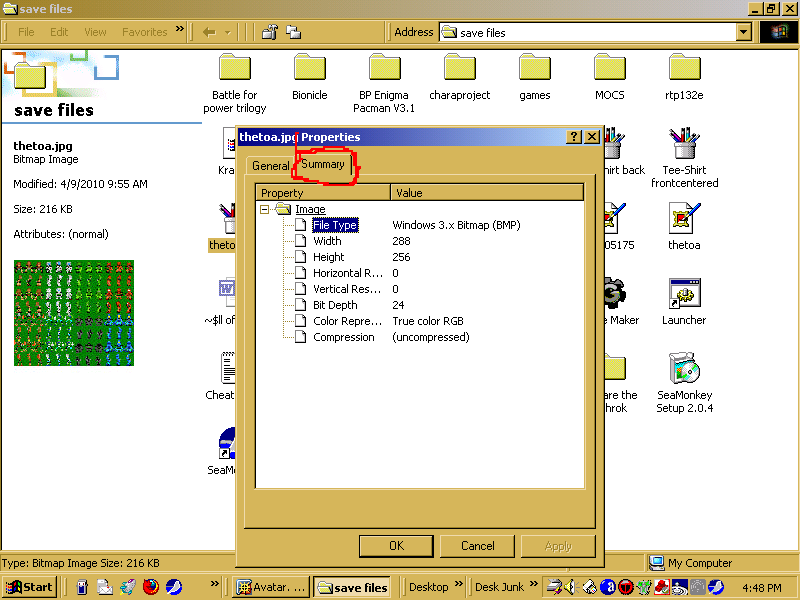
Task: Select the Tee-Shirt frontcentered paint file
Action: tap(685, 158)
